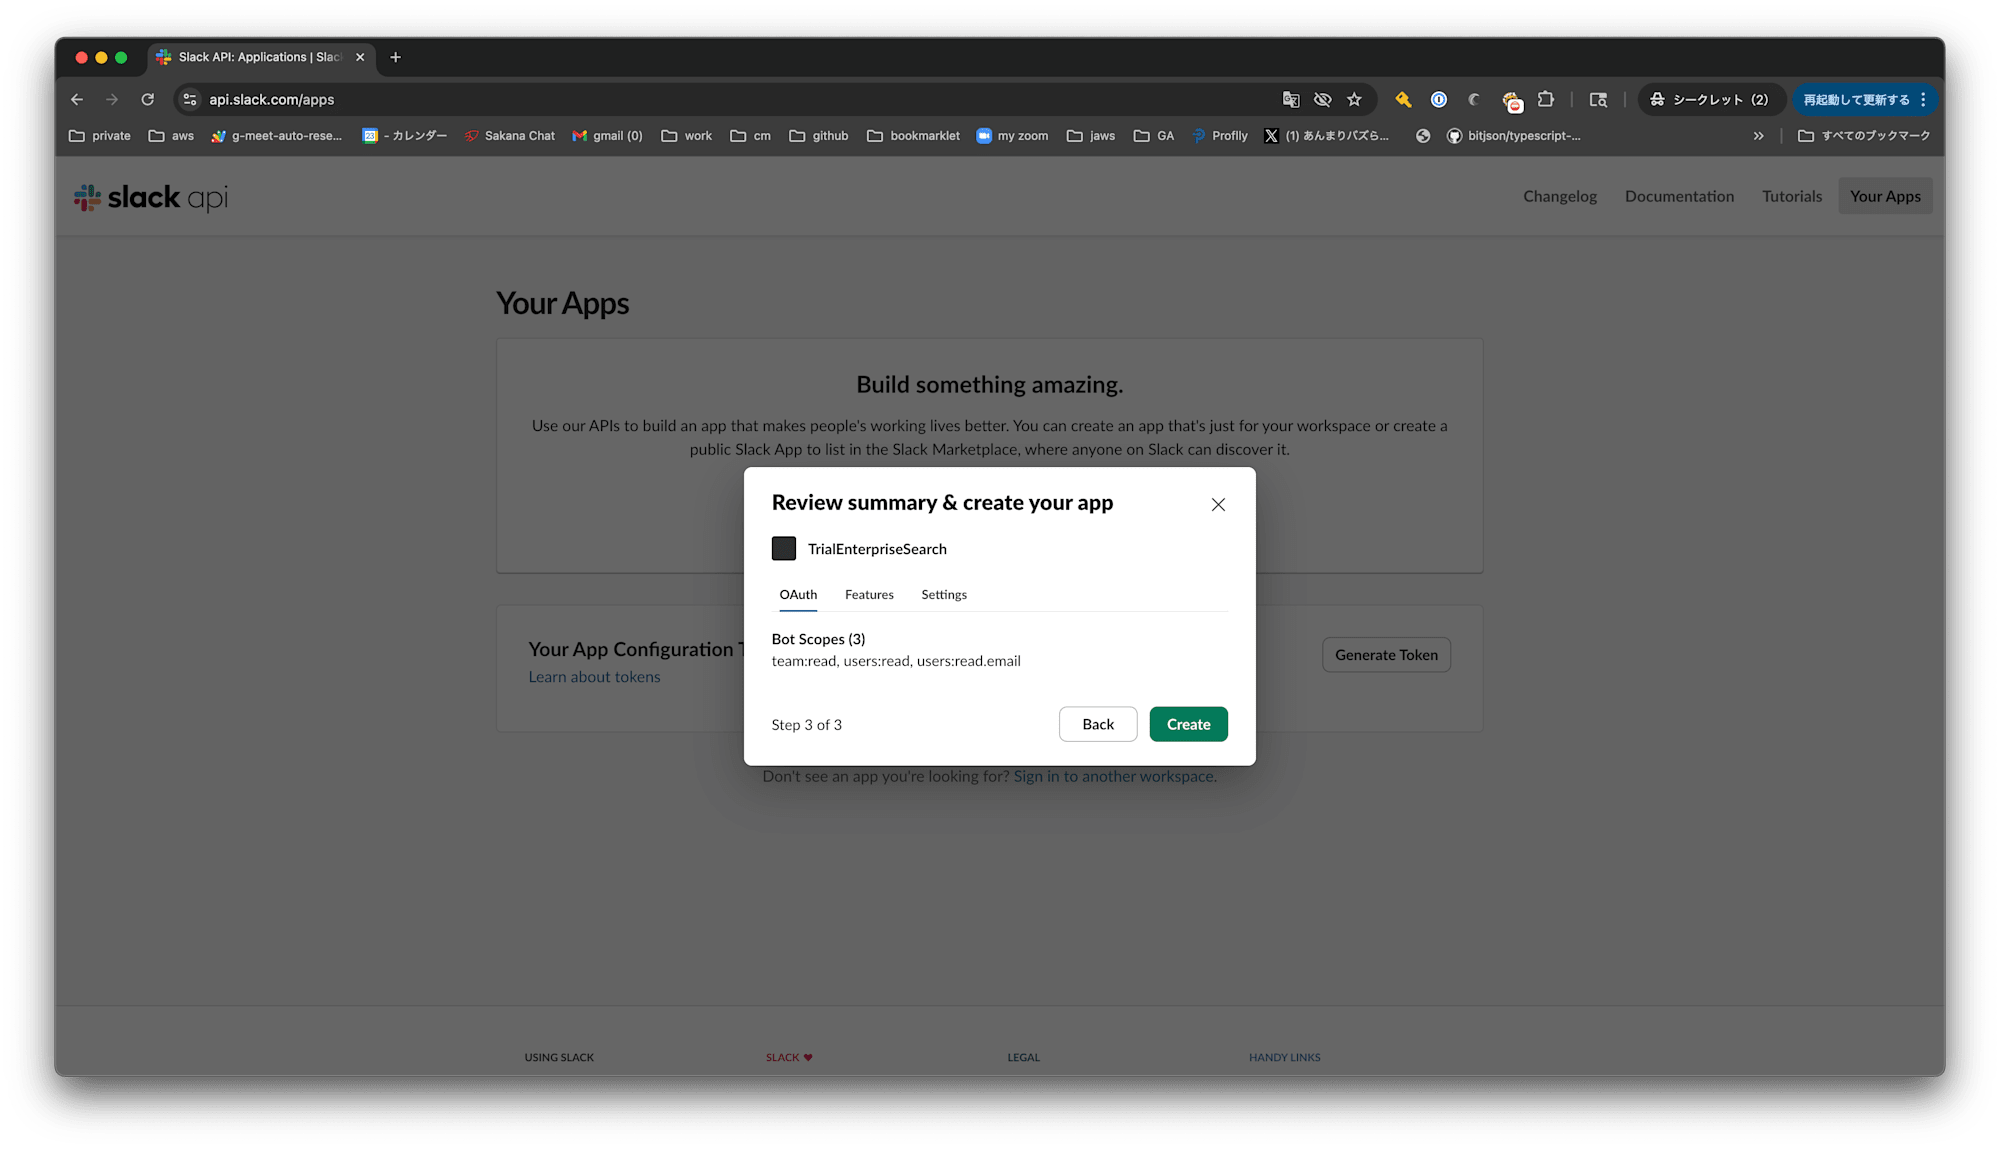Click the Bot Scopes (3) heading

(818, 639)
